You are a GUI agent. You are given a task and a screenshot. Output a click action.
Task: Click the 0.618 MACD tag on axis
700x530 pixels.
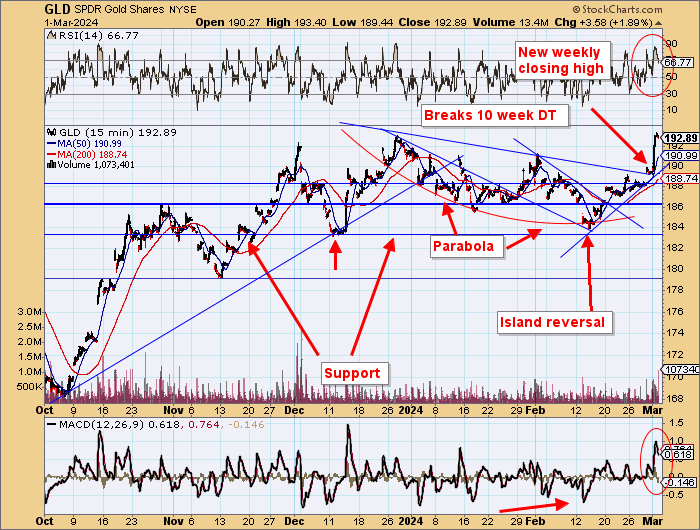click(x=679, y=455)
